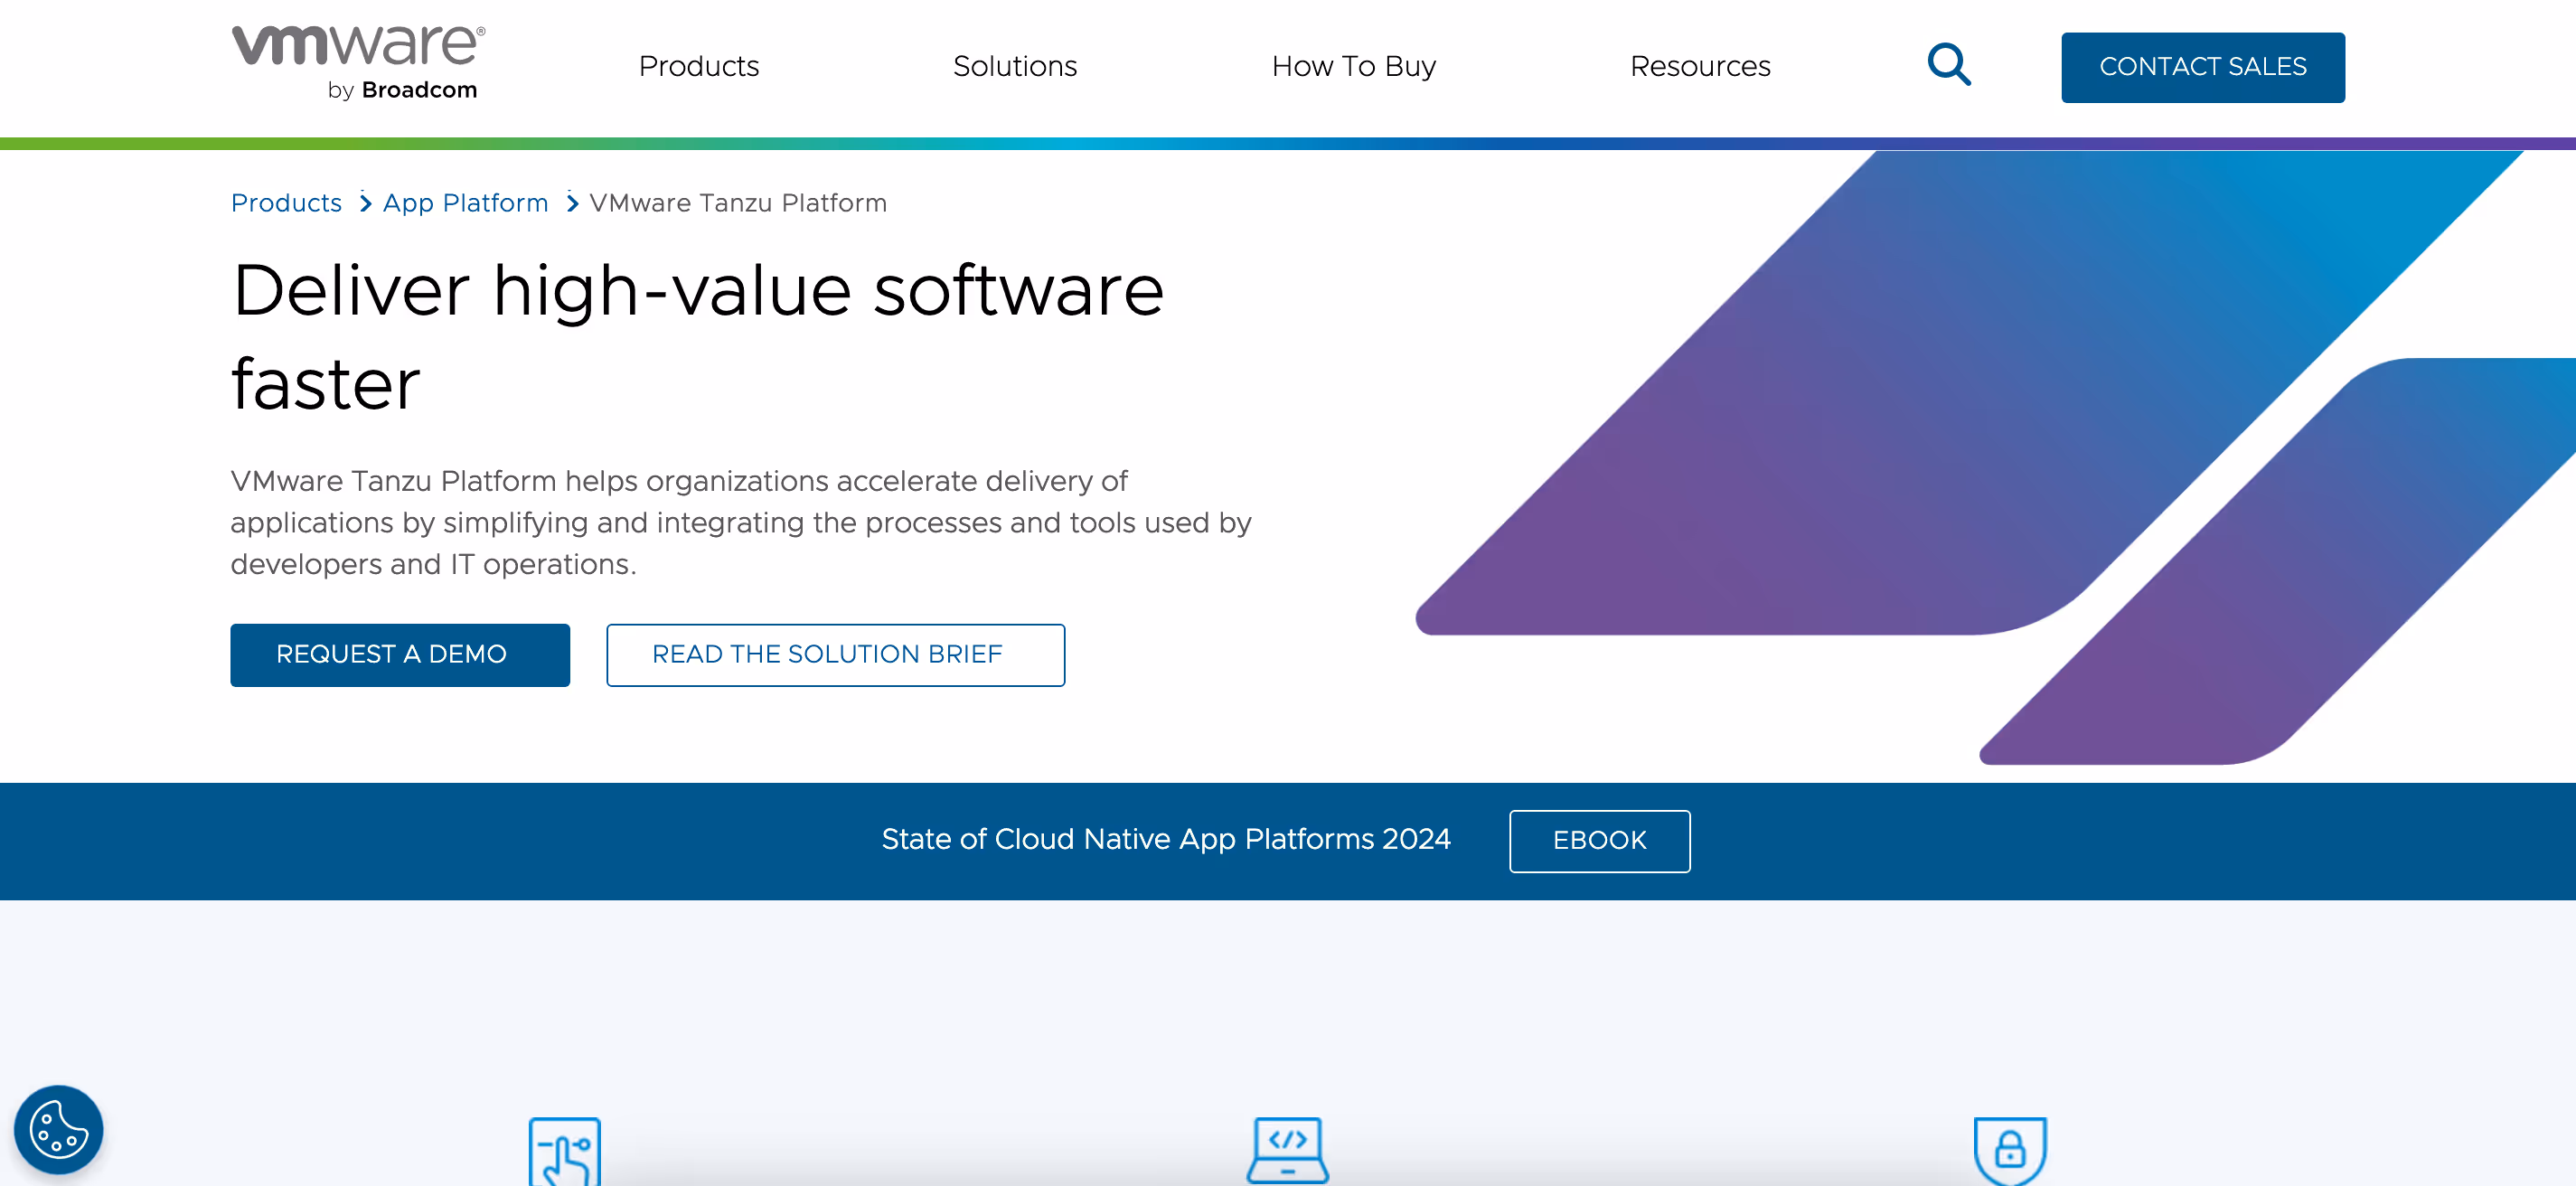Open the App Platform breadcrumb link
The image size is (2576, 1186).
(x=465, y=203)
